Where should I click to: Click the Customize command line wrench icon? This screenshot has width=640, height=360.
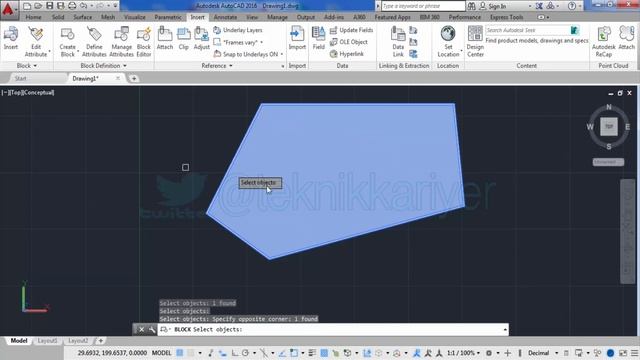[152, 329]
